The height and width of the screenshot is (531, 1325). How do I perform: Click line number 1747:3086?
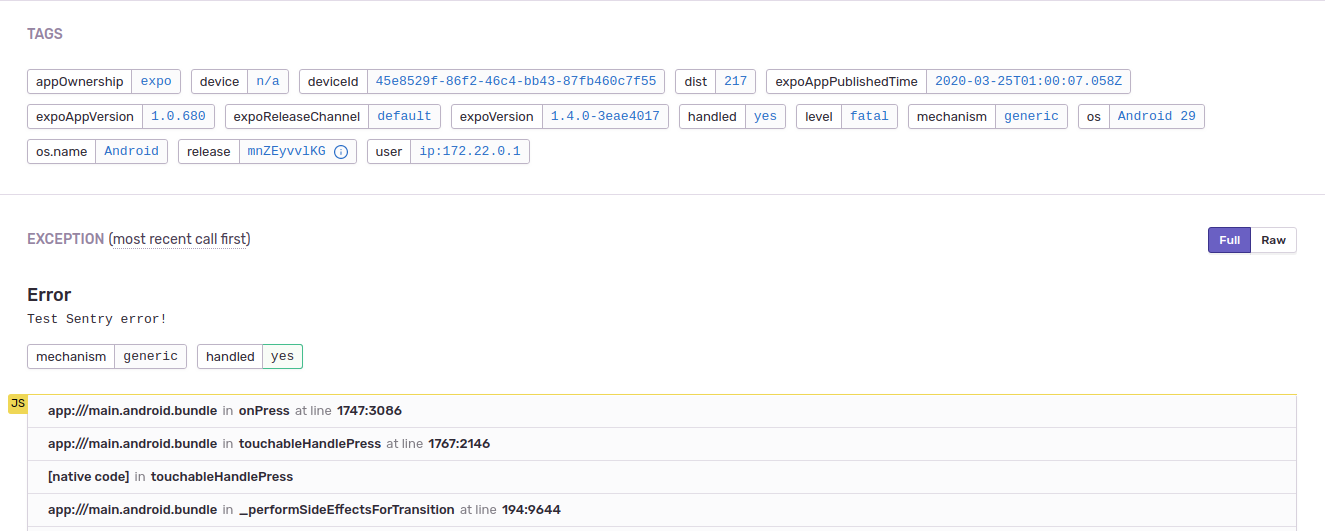pyautogui.click(x=369, y=411)
